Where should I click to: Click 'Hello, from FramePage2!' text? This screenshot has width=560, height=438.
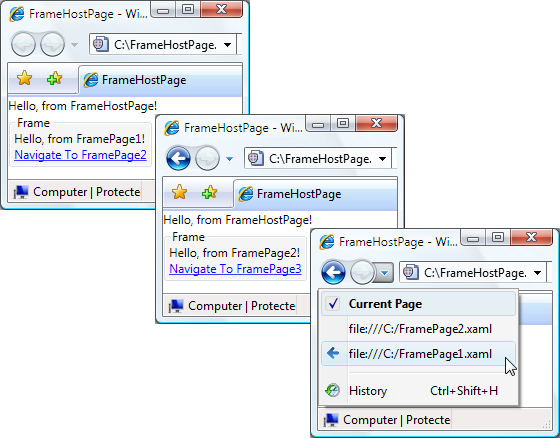235,253
